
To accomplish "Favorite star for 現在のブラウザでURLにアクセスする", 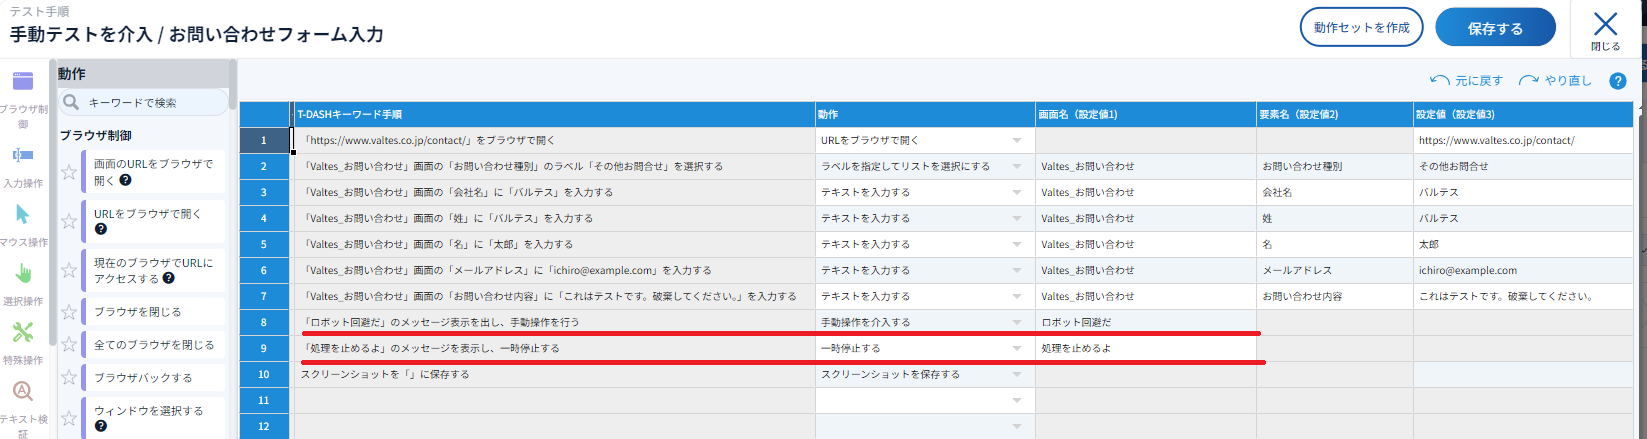I will click(x=68, y=270).
